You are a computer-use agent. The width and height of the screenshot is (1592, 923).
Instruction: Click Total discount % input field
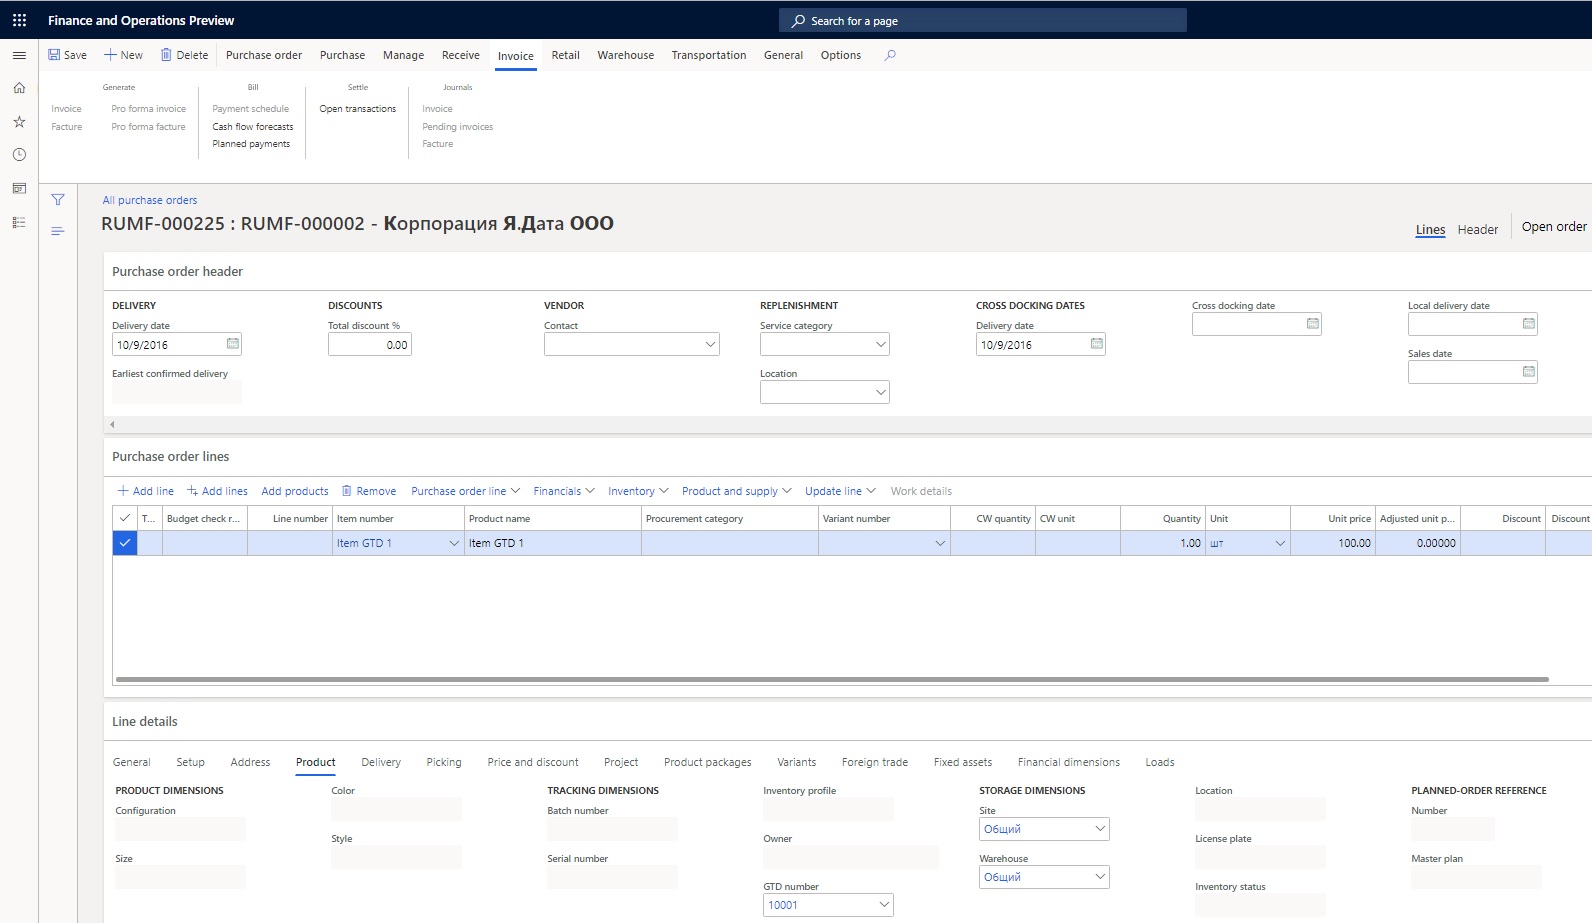[370, 344]
